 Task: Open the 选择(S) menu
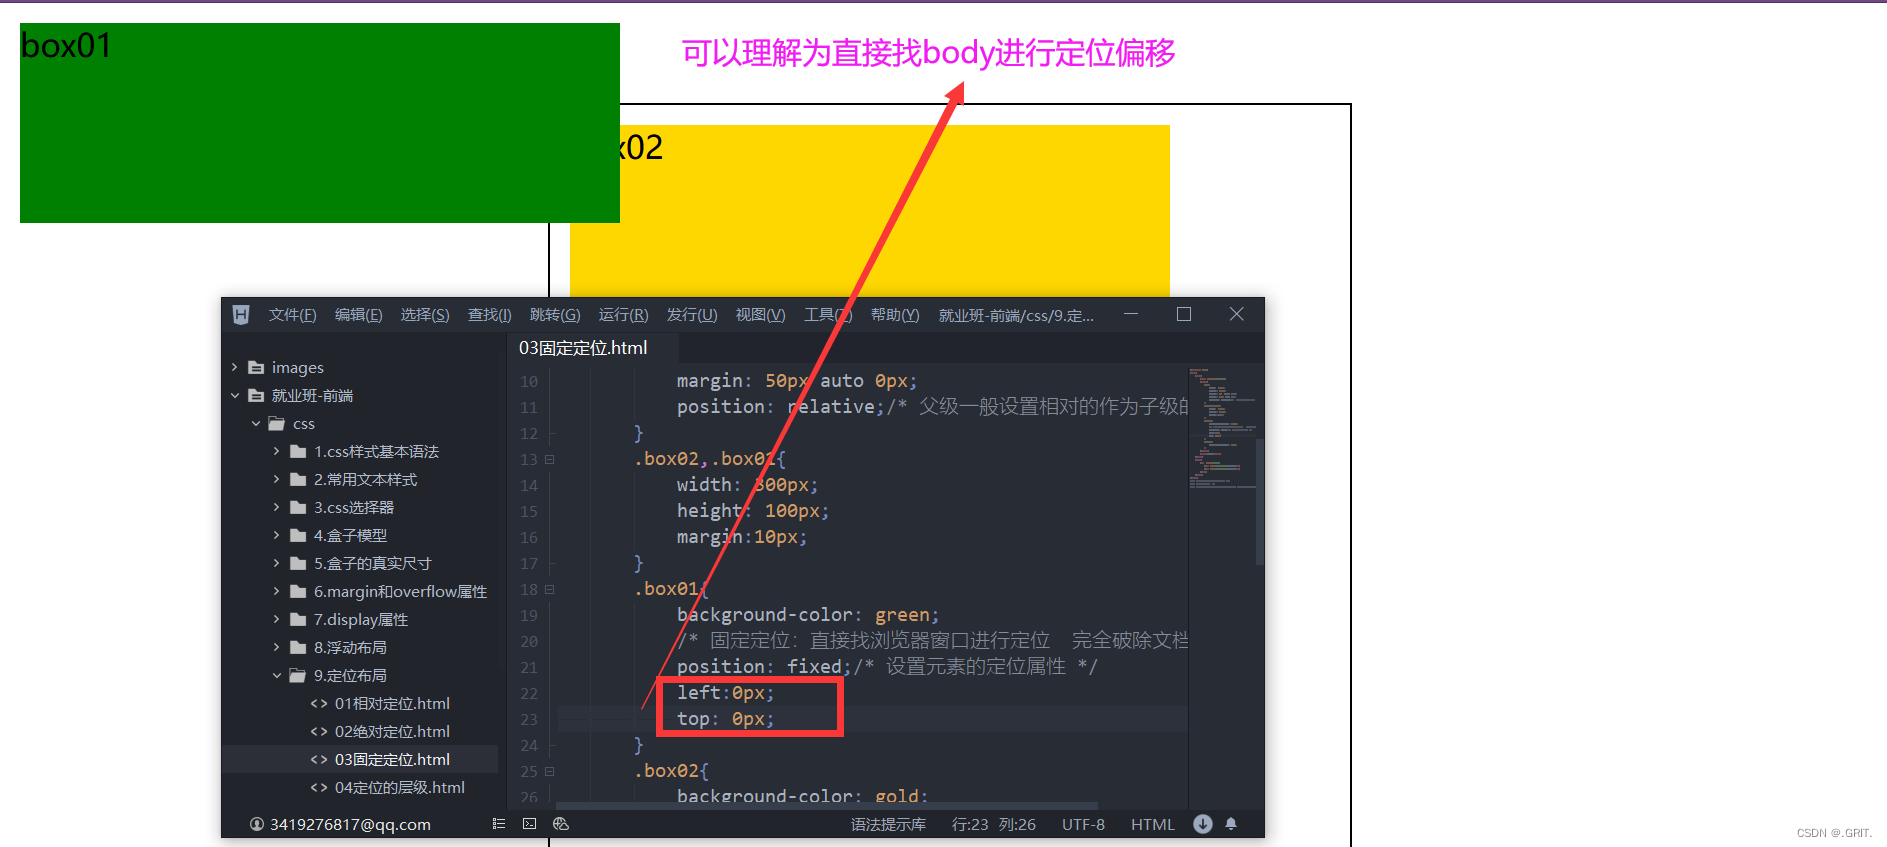(425, 315)
